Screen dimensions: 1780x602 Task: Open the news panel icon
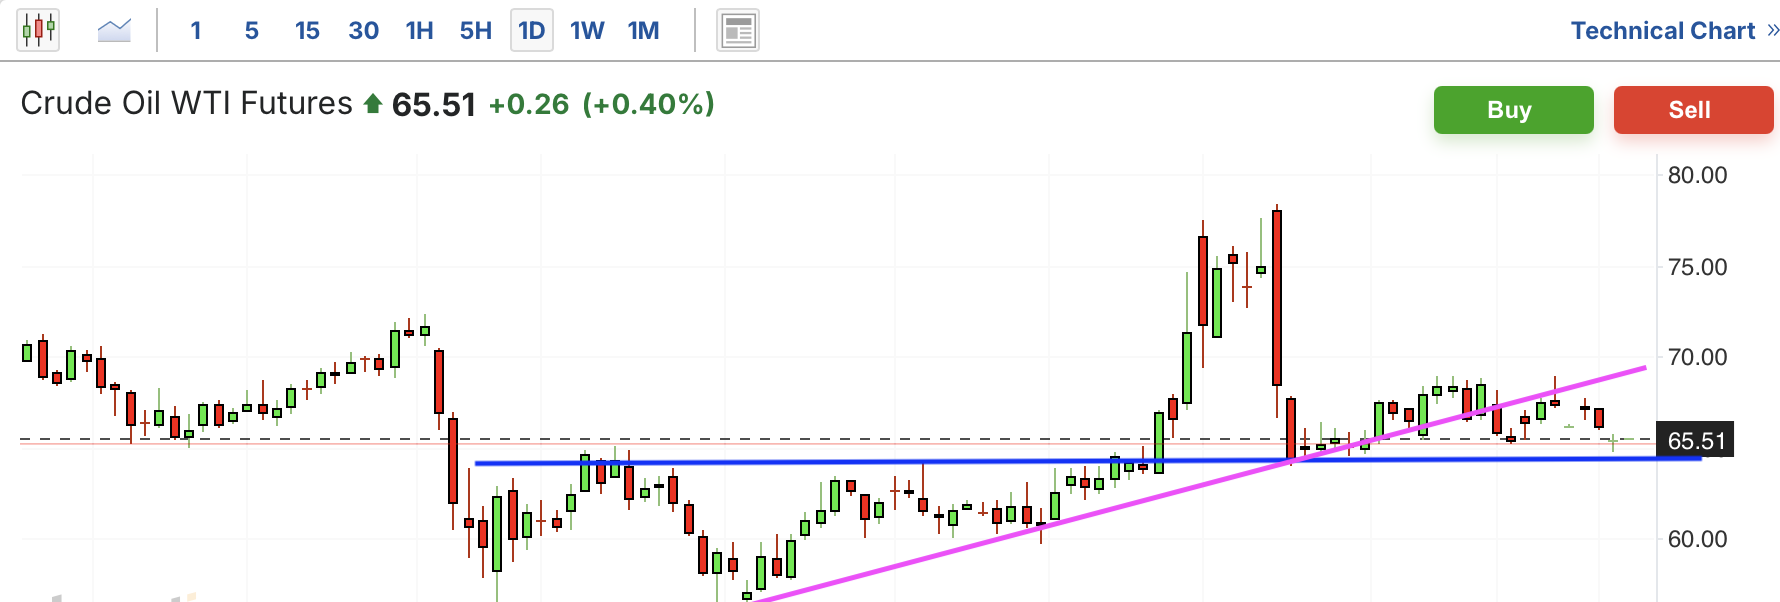(738, 30)
